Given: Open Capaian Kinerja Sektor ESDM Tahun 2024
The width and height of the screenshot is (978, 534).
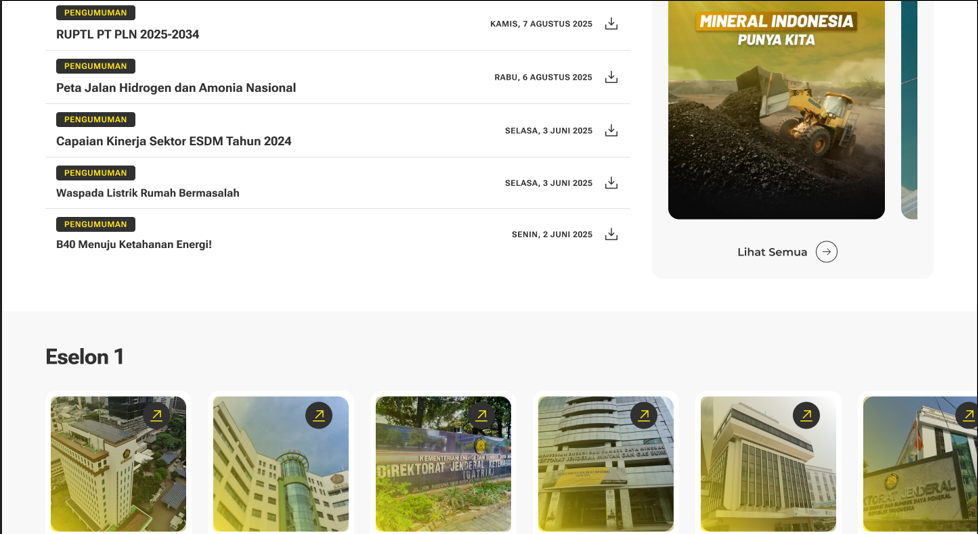Looking at the screenshot, I should (x=174, y=142).
